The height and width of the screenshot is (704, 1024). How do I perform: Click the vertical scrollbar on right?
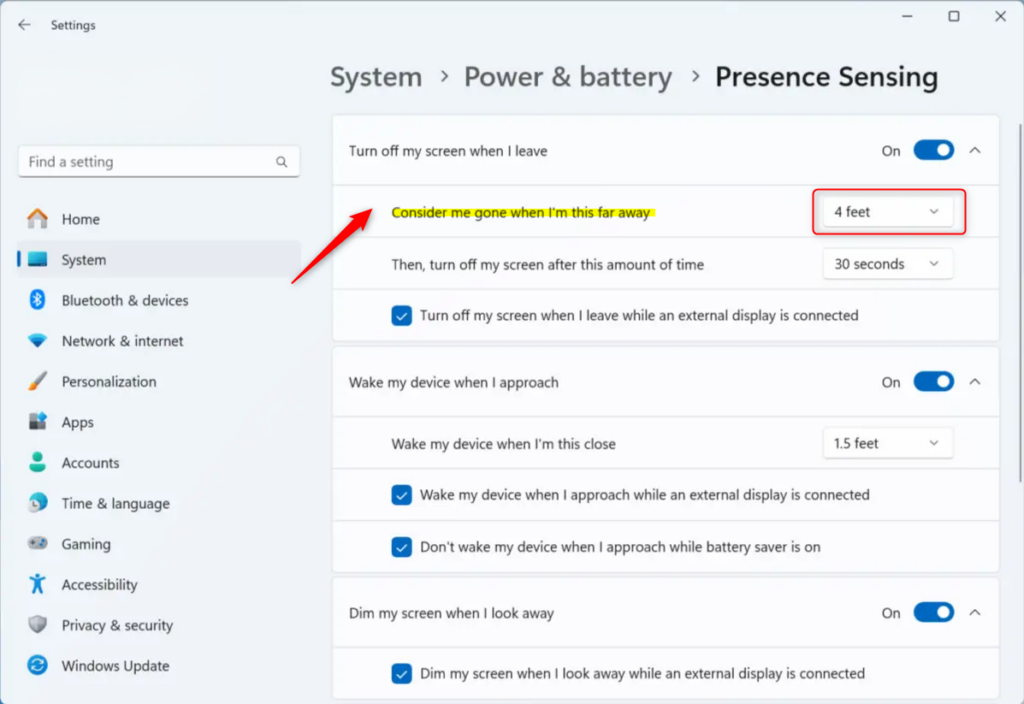tap(1019, 304)
